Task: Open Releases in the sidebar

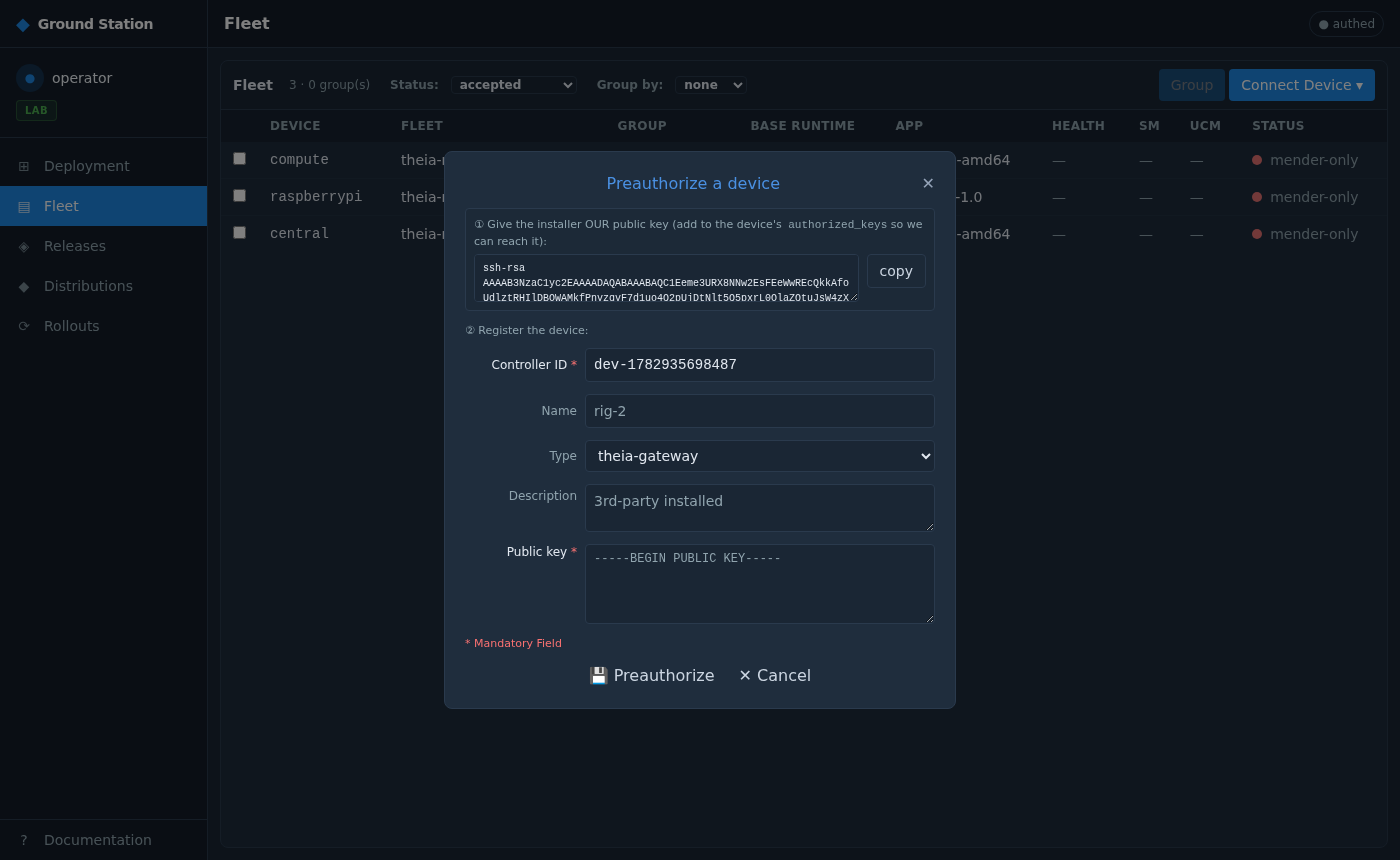Action: pos(104,246)
